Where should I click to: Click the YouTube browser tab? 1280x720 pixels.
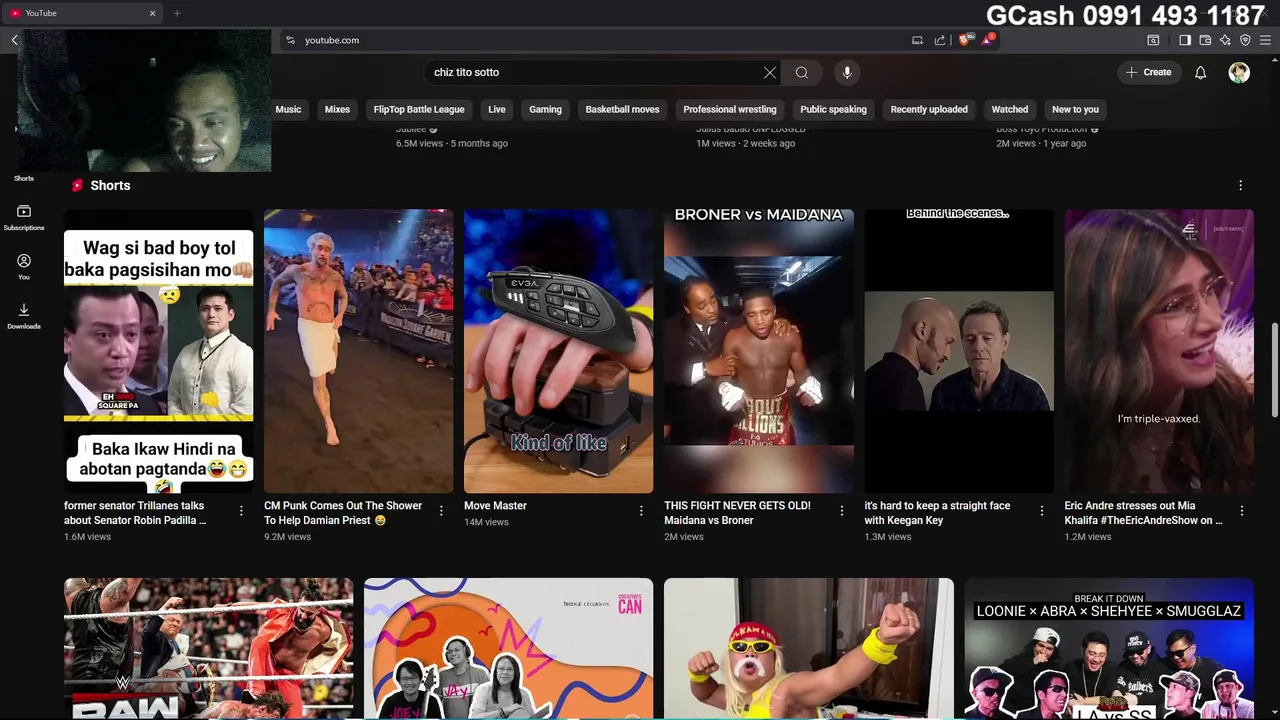83,13
